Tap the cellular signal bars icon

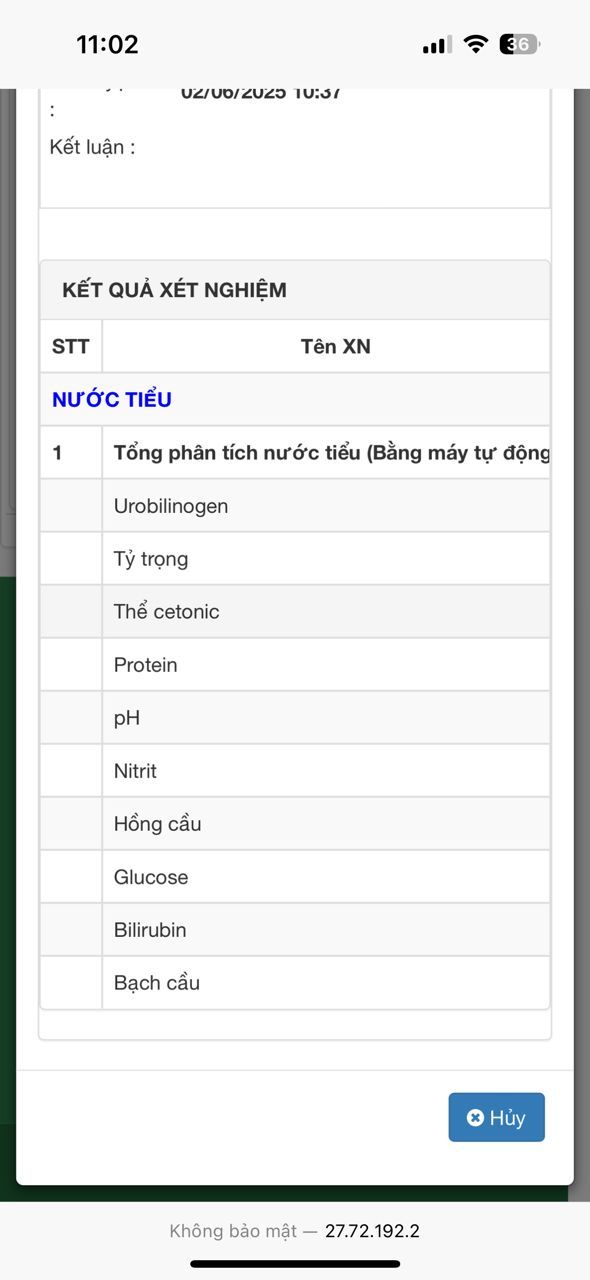tap(437, 45)
